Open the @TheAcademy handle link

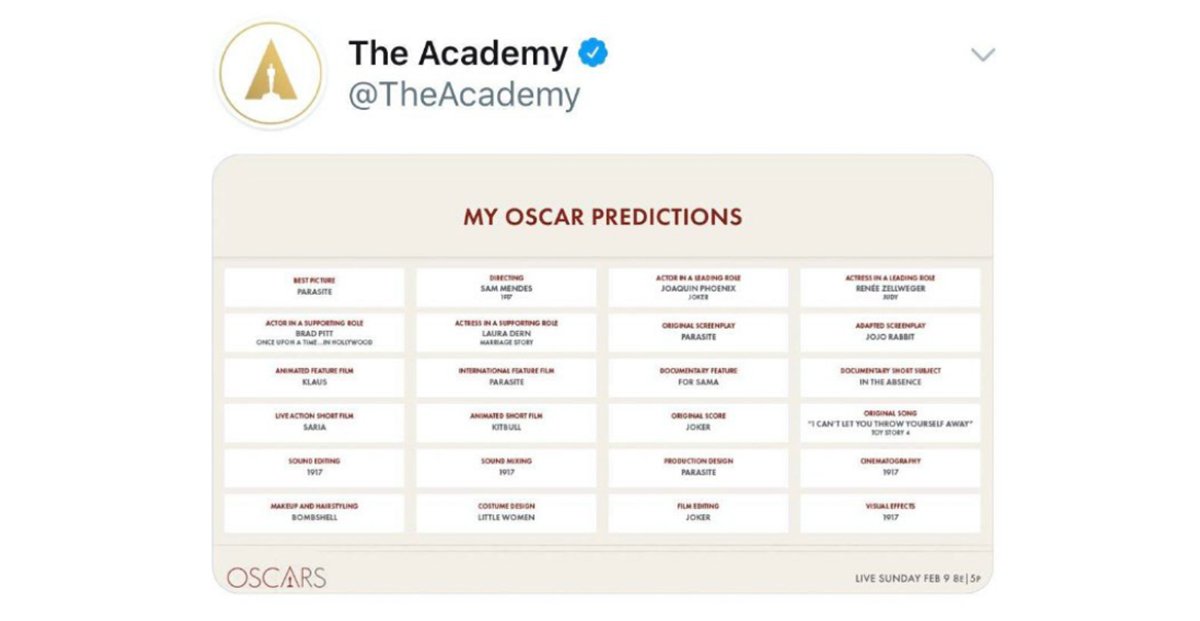[x=463, y=95]
